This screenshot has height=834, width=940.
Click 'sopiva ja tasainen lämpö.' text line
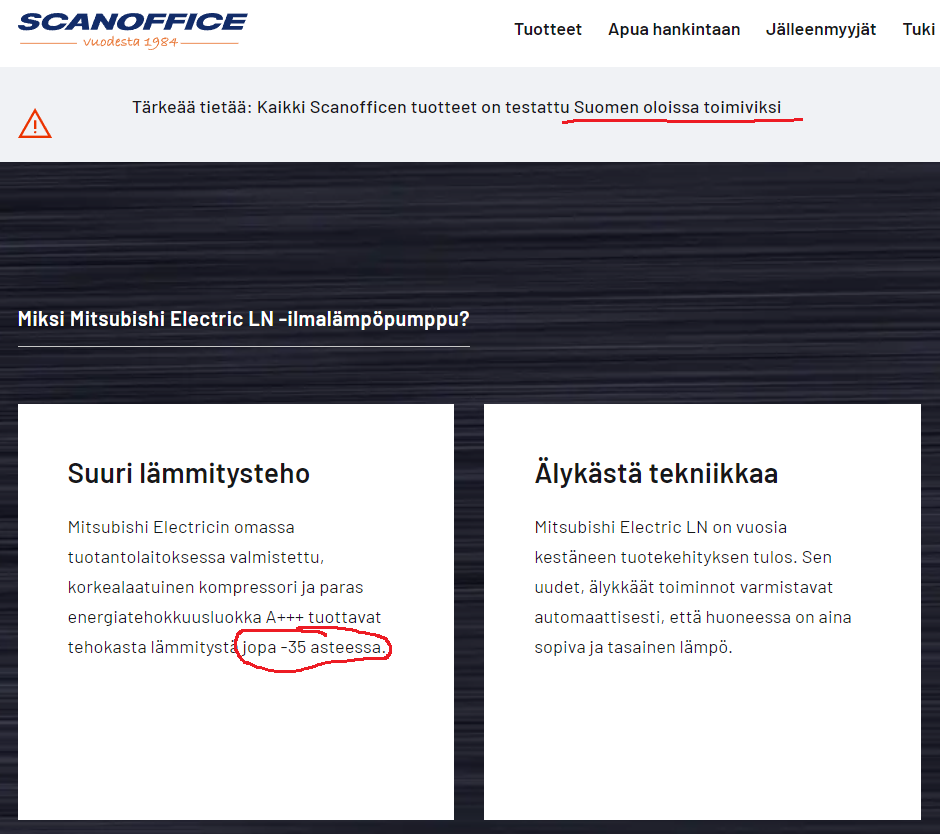pyautogui.click(x=633, y=648)
